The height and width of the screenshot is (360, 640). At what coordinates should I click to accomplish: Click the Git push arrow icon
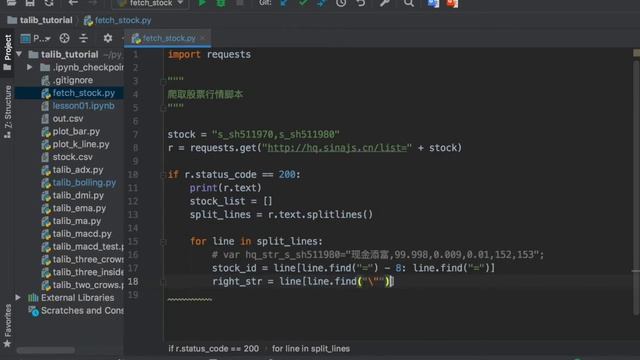click(x=322, y=3)
